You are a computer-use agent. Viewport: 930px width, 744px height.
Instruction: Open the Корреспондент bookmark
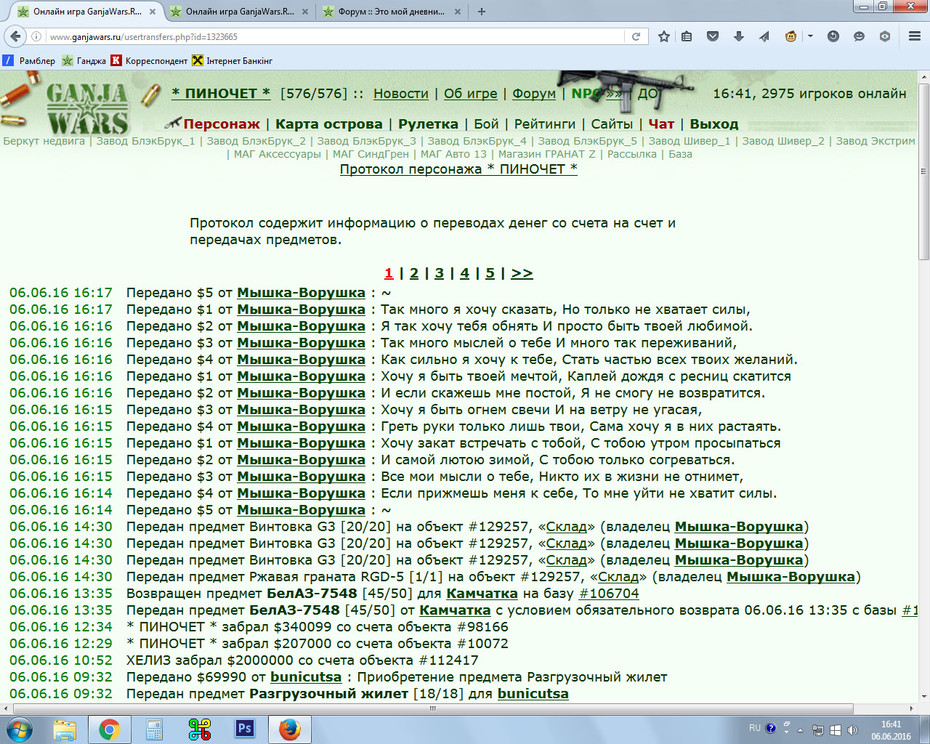coord(149,61)
